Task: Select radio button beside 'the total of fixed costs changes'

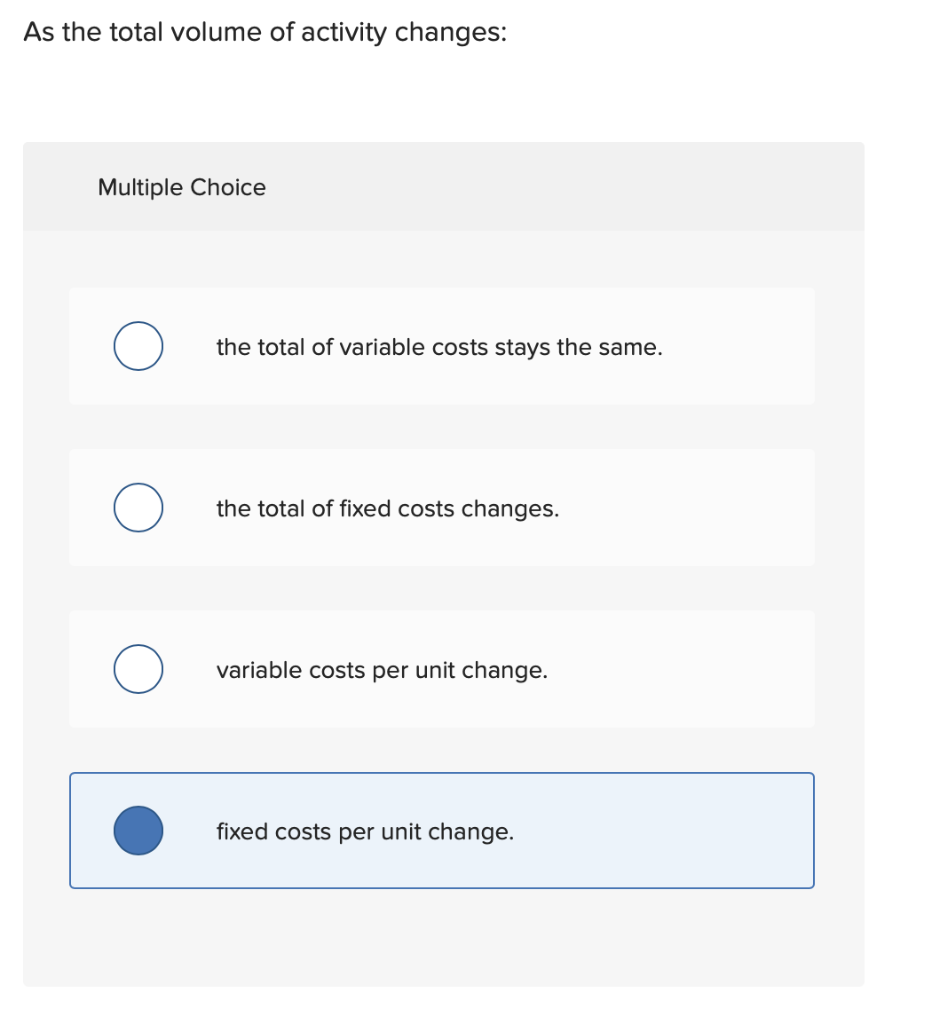Action: pos(138,507)
